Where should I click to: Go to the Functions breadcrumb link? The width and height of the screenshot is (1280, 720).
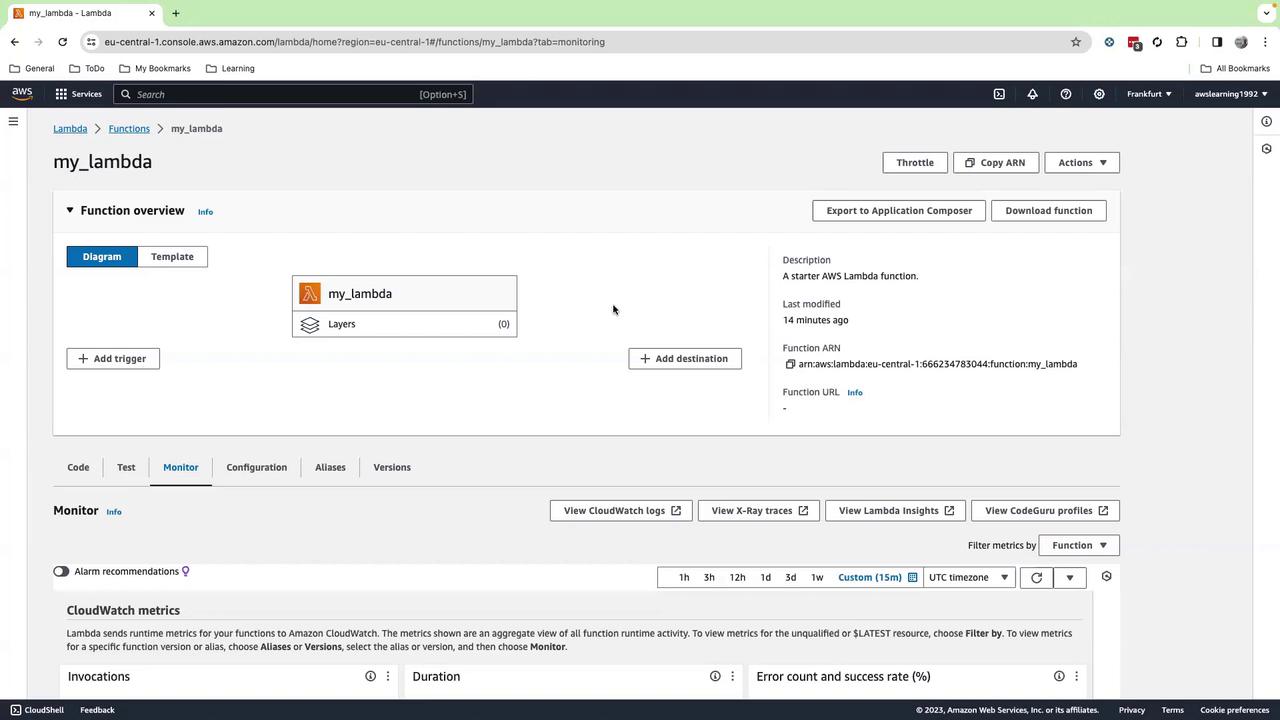click(129, 129)
